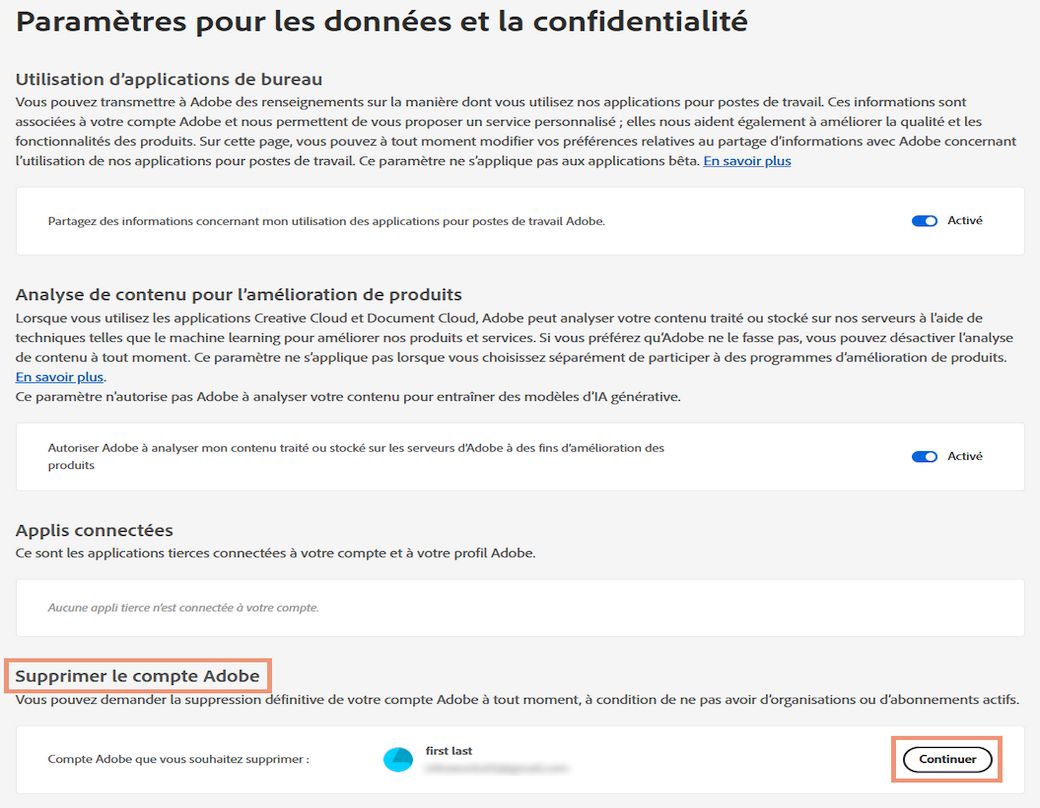Click 'Paramètres pour les données et la confidentialité' title
The width and height of the screenshot is (1040, 808).
[381, 22]
